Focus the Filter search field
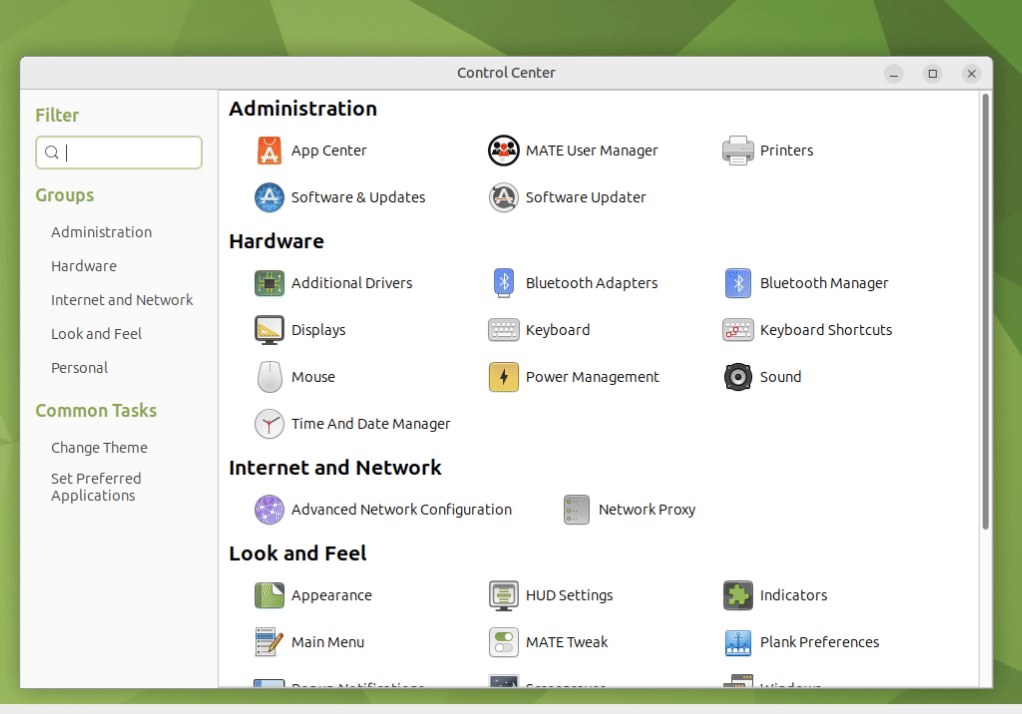1022x714 pixels. 119,153
